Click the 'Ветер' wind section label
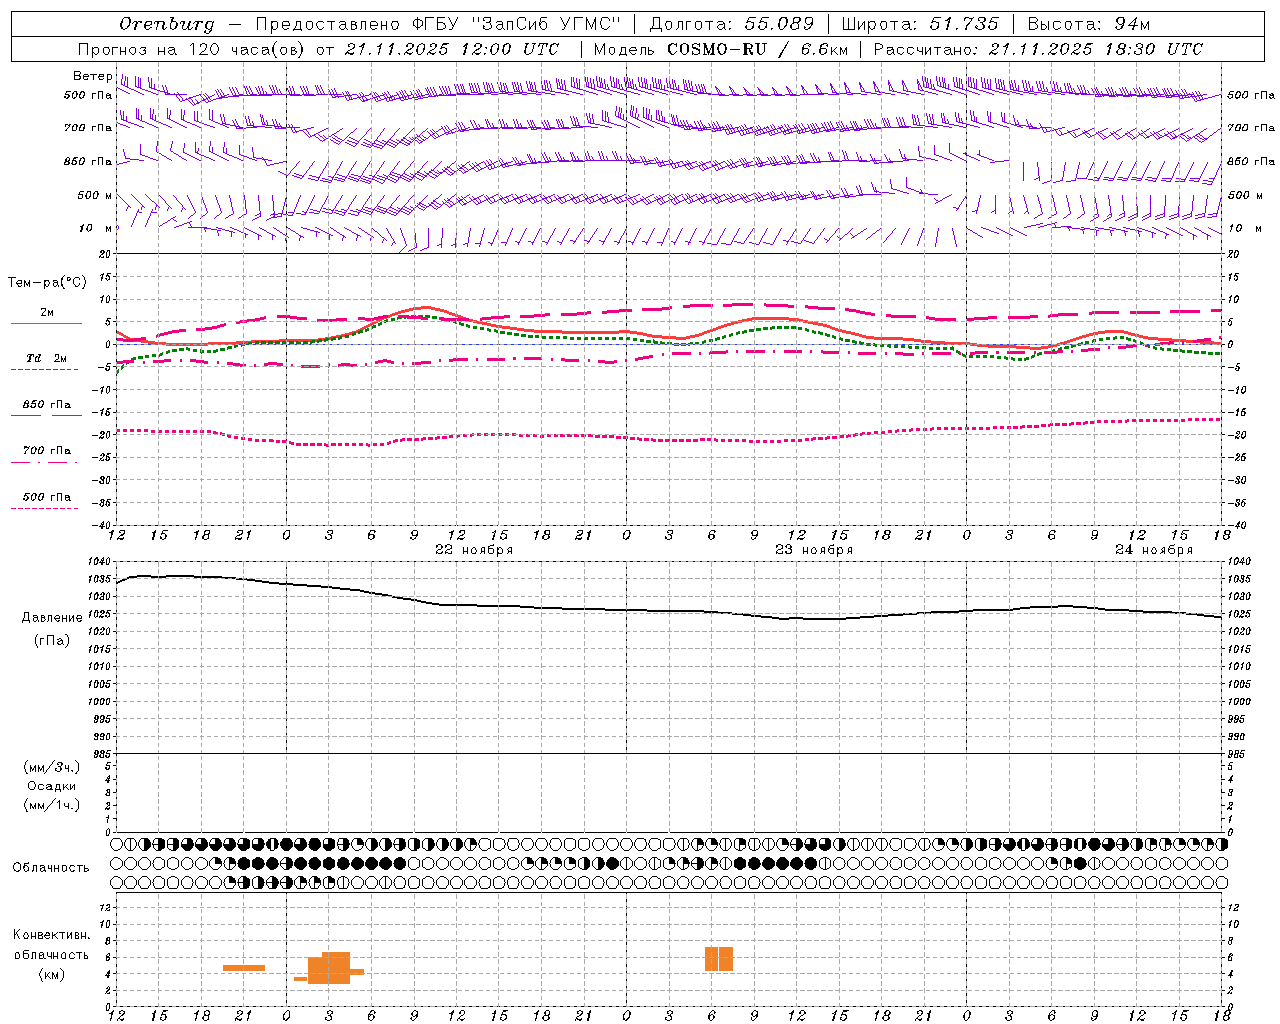The height and width of the screenshot is (1024, 1280). 92,76
